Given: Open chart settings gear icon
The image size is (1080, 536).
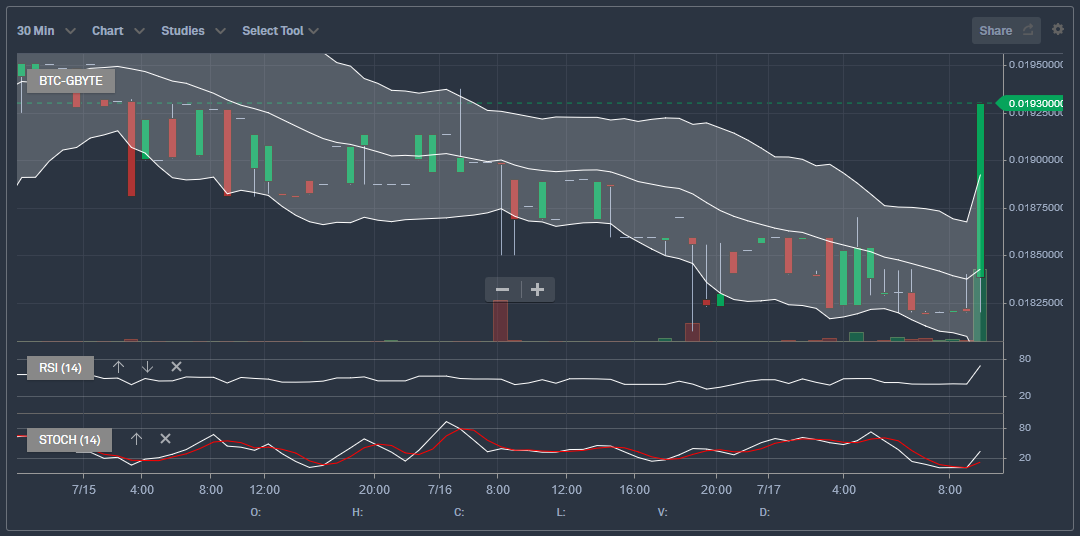Looking at the screenshot, I should [1058, 29].
